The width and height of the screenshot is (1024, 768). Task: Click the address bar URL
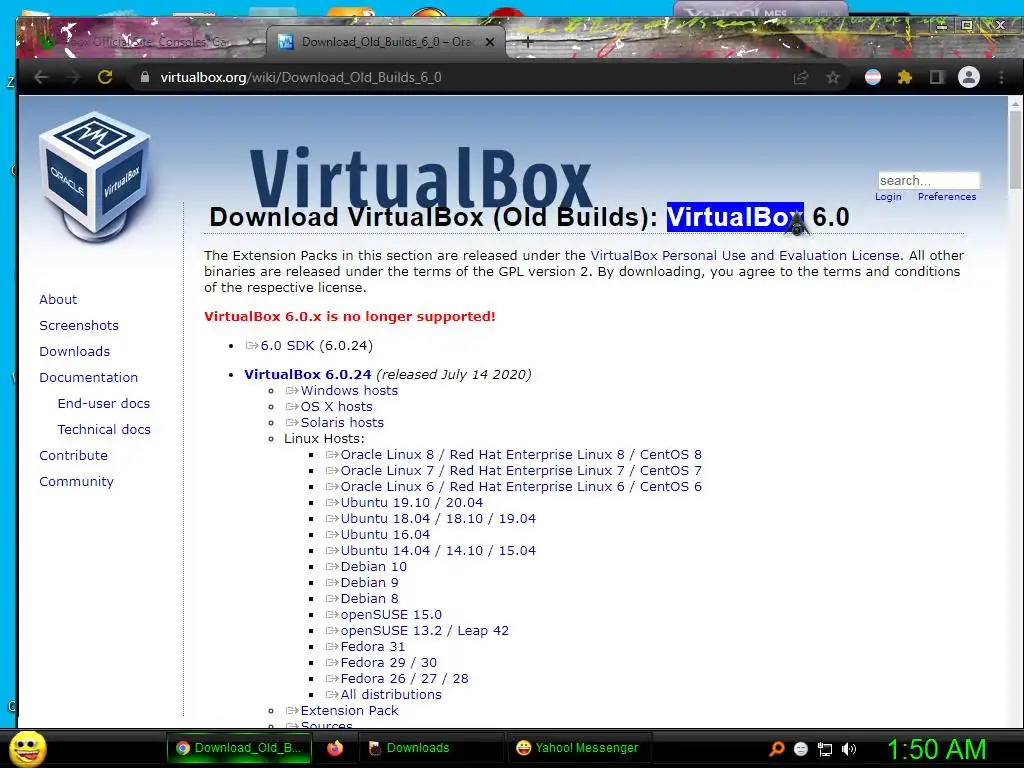pyautogui.click(x=301, y=78)
